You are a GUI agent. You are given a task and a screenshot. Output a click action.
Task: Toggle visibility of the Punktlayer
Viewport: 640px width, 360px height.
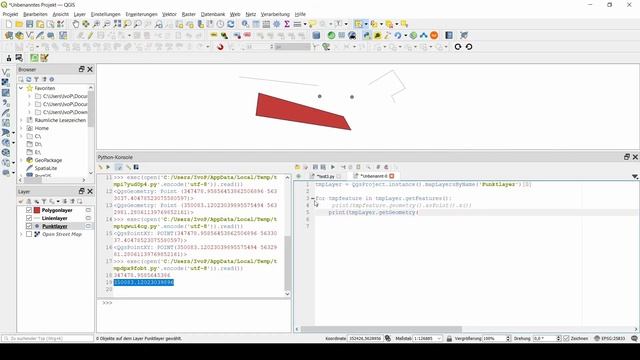tap(29, 226)
